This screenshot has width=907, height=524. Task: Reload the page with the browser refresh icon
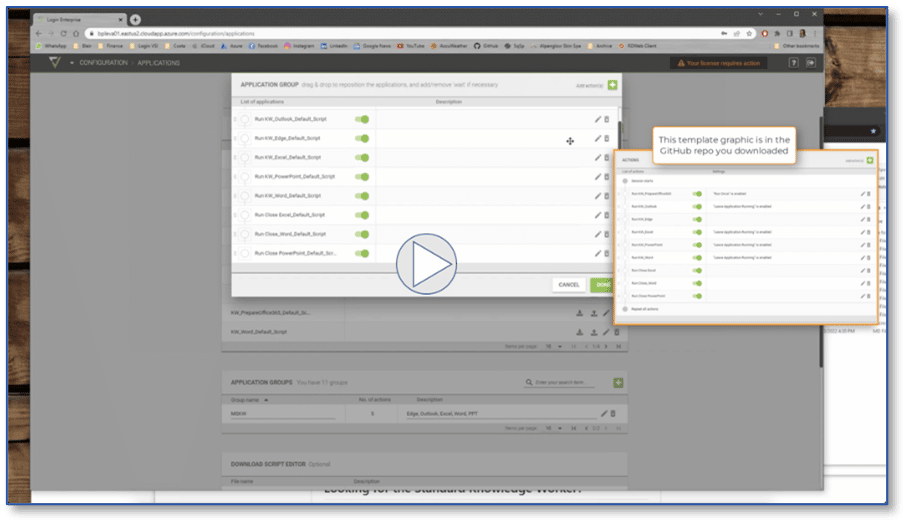click(64, 34)
